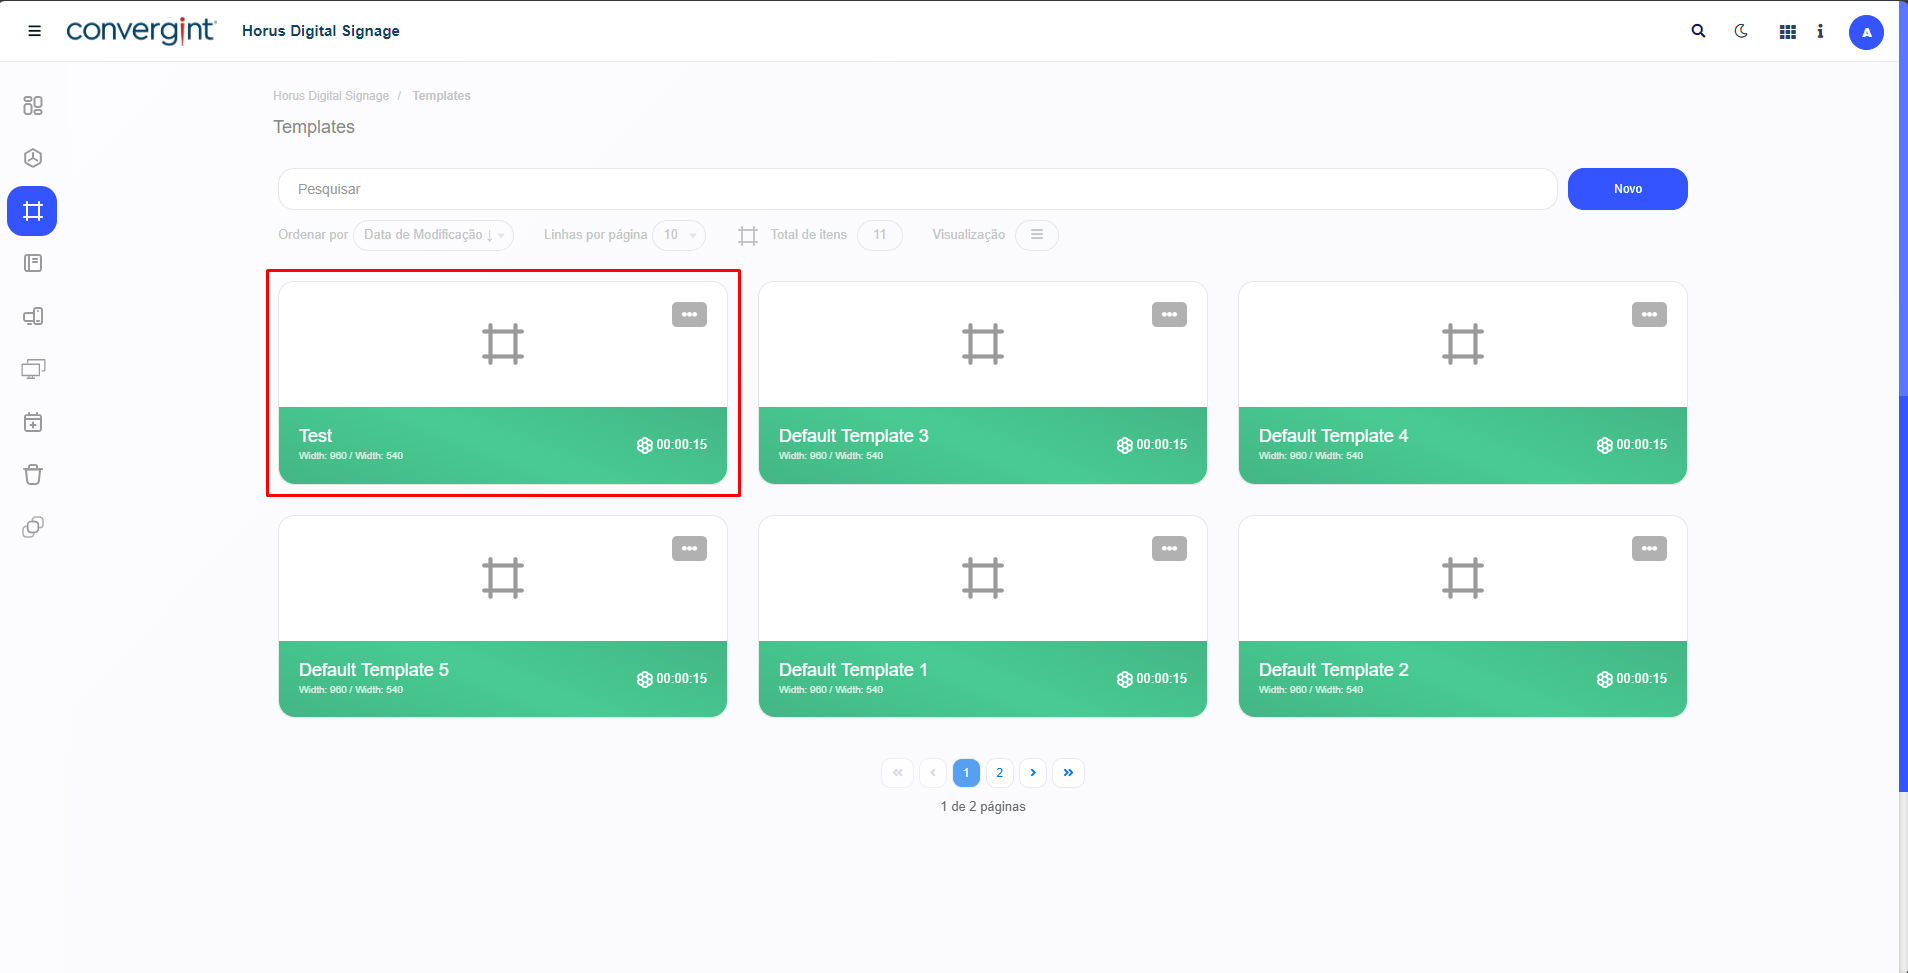1908x973 pixels.
Task: Click the Horus Digital Signage breadcrumb link
Action: pyautogui.click(x=331, y=96)
